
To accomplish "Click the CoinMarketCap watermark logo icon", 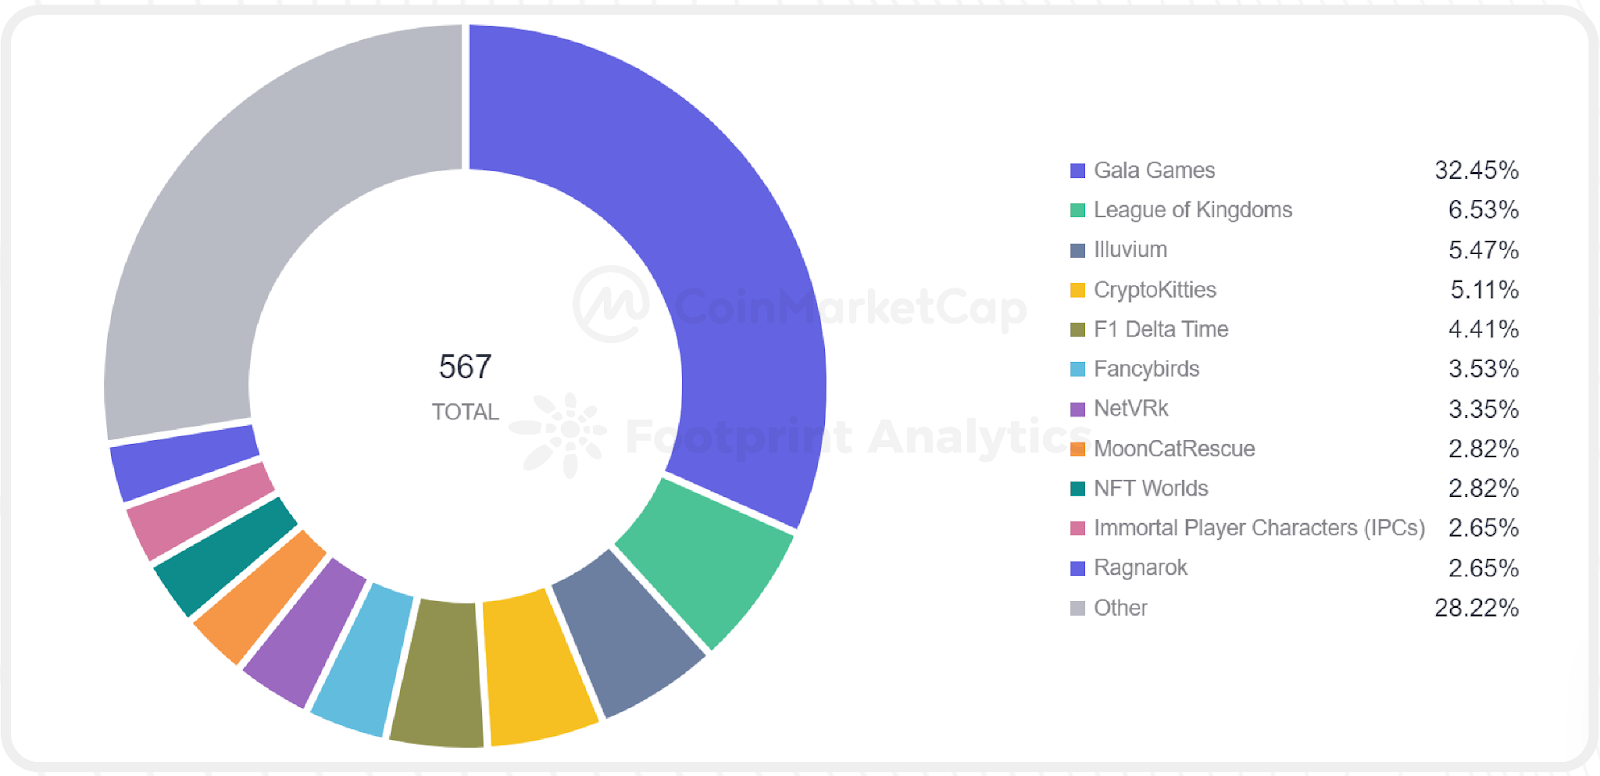I will coord(611,303).
